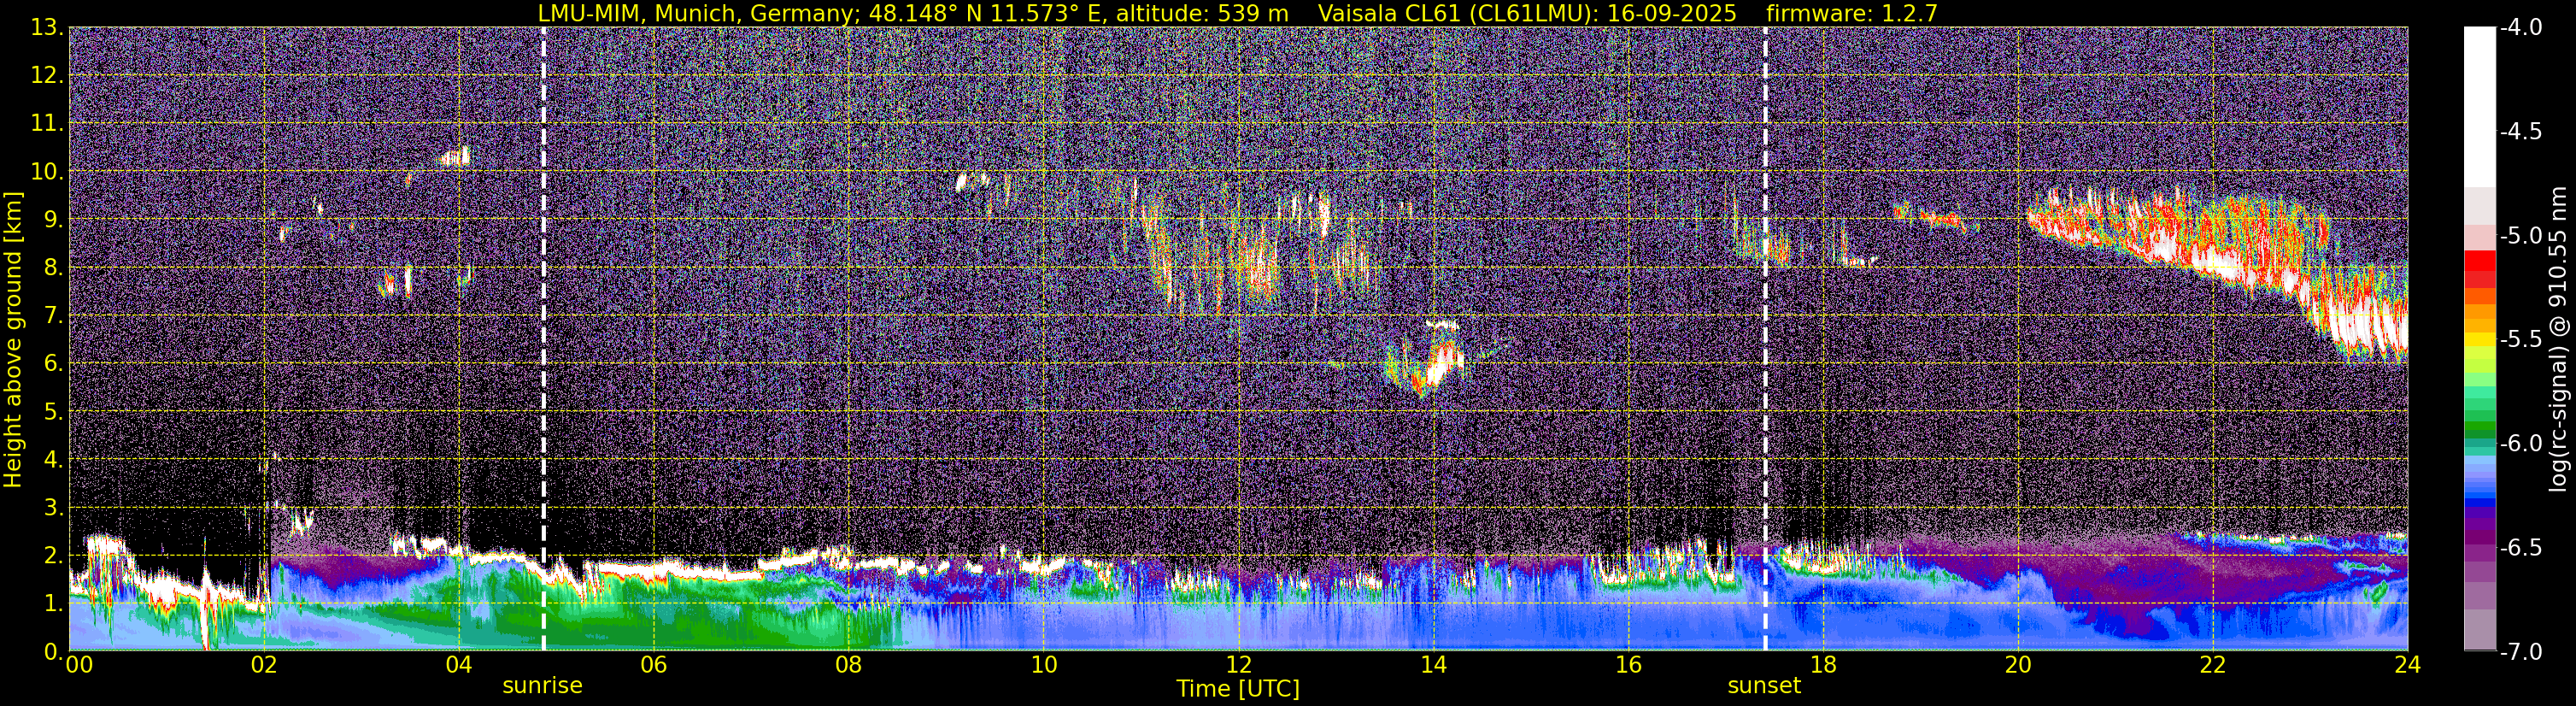
Task: Click height-axis tick label "12."
Action: pos(46,75)
